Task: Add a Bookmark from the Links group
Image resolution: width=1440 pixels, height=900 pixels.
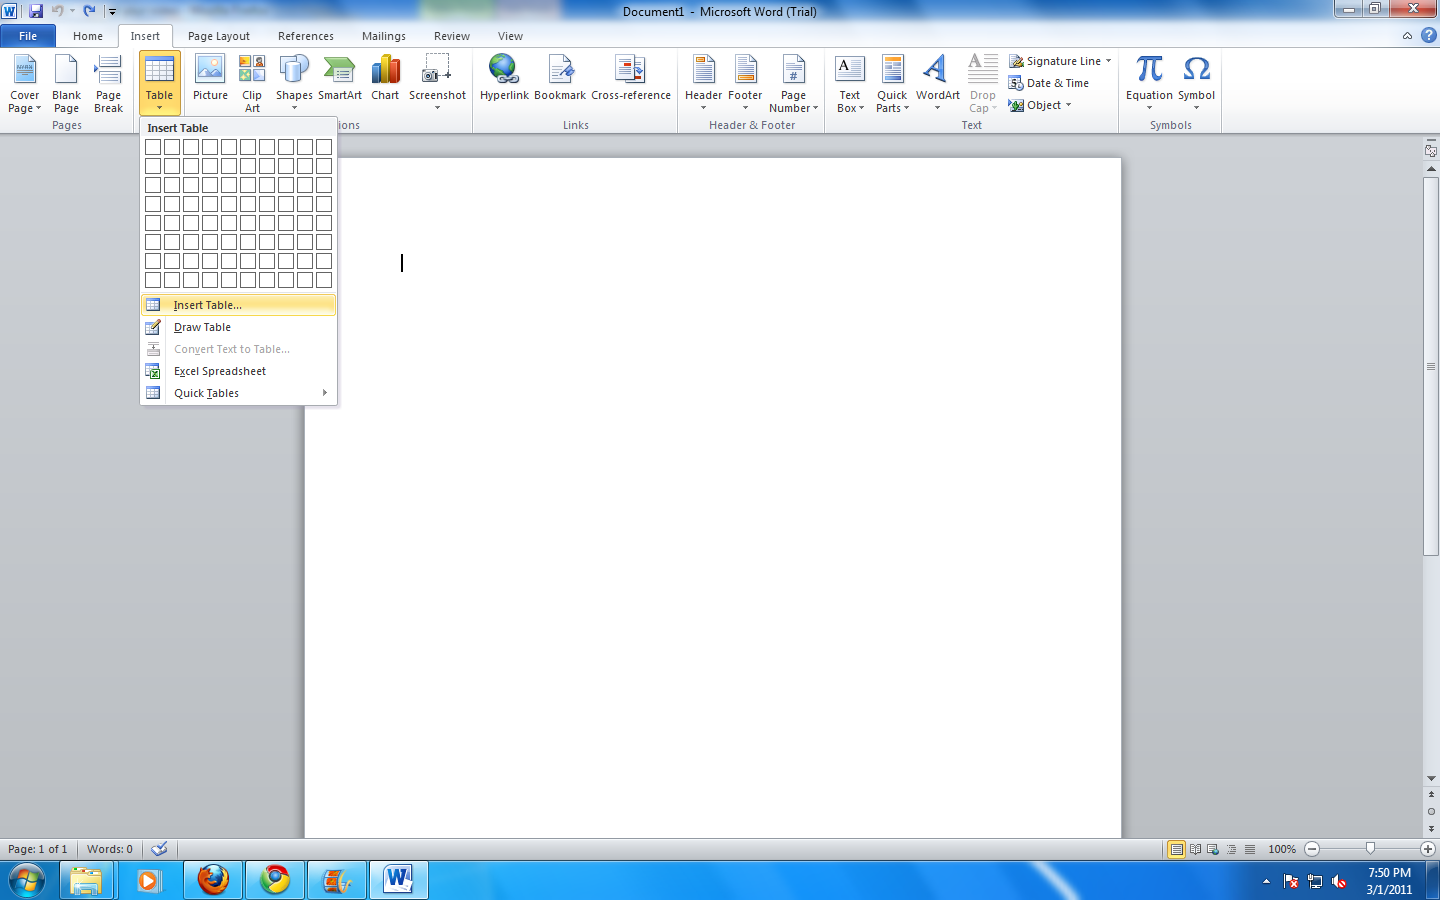Action: pos(560,79)
